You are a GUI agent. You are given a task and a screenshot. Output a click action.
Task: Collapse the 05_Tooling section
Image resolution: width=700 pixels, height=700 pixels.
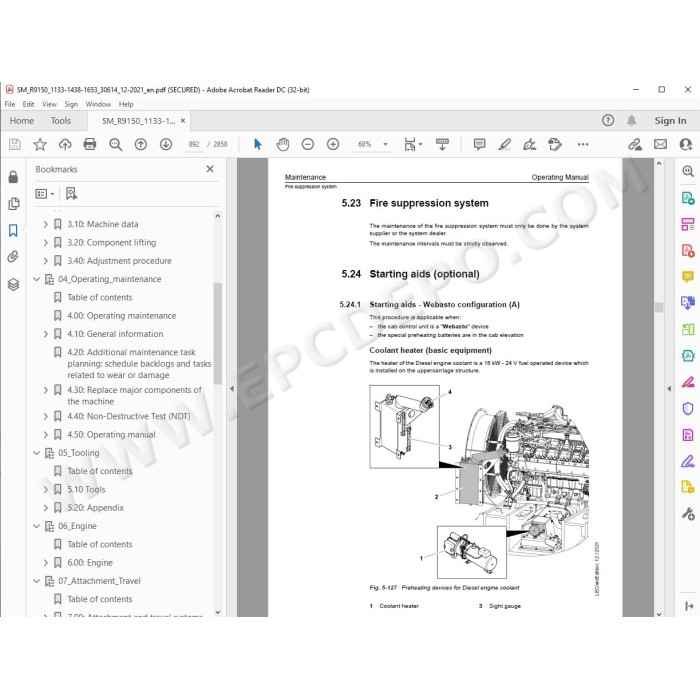[x=37, y=453]
